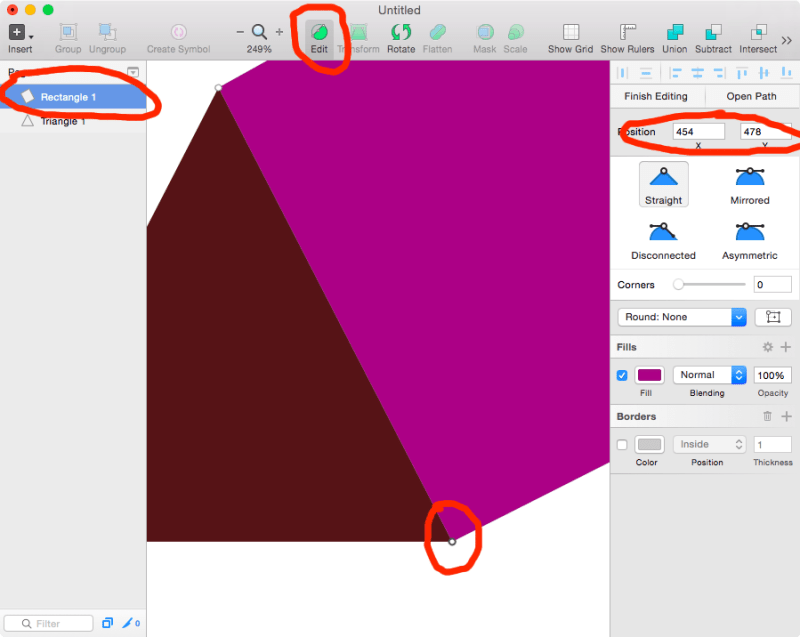The width and height of the screenshot is (800, 637).
Task: Switch to the Open Path tab
Action: tap(752, 96)
